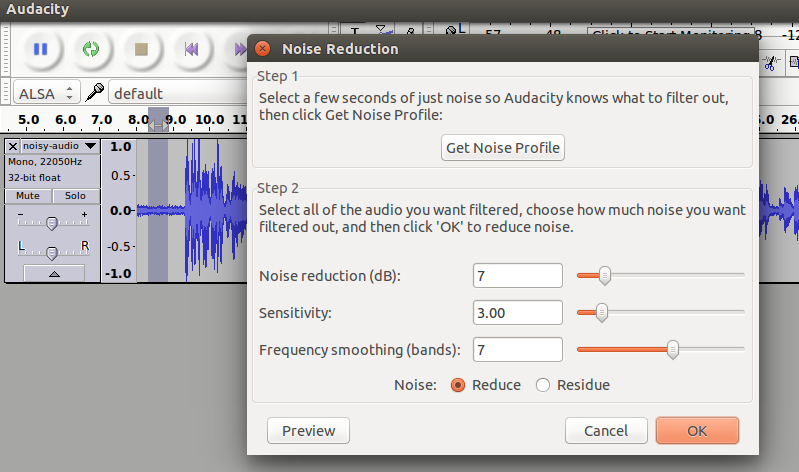Click the green loop Play button
Screen dimensions: 799x472
coord(91,49)
